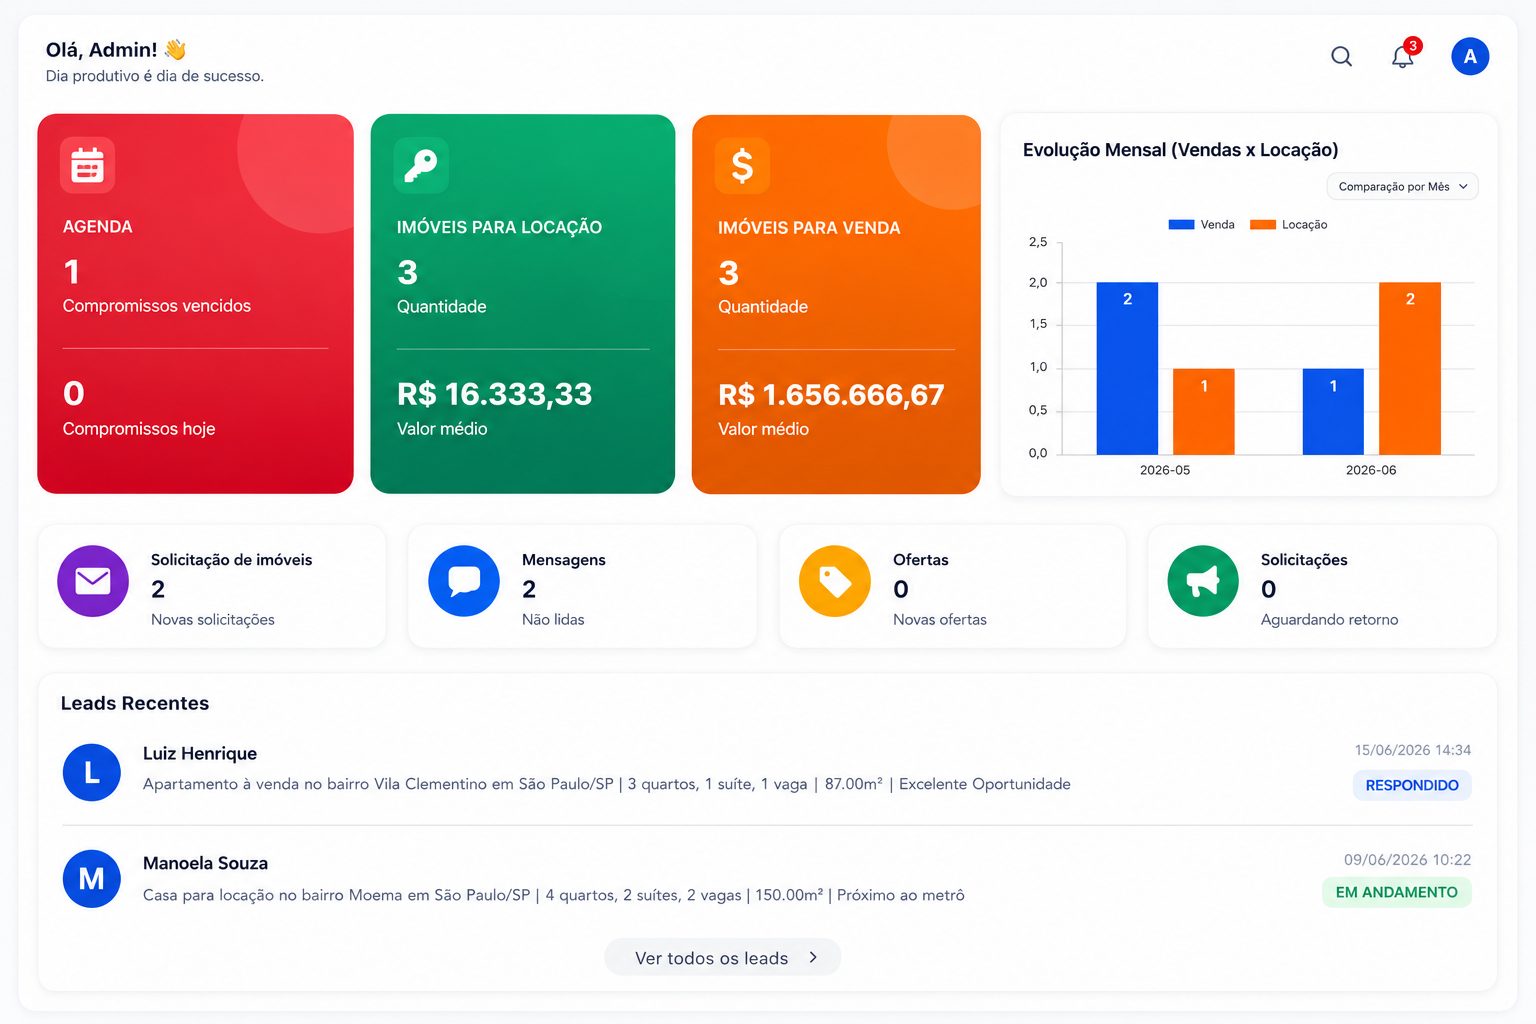The image size is (1536, 1024).
Task: Click the purple envelope icon
Action: tap(93, 581)
